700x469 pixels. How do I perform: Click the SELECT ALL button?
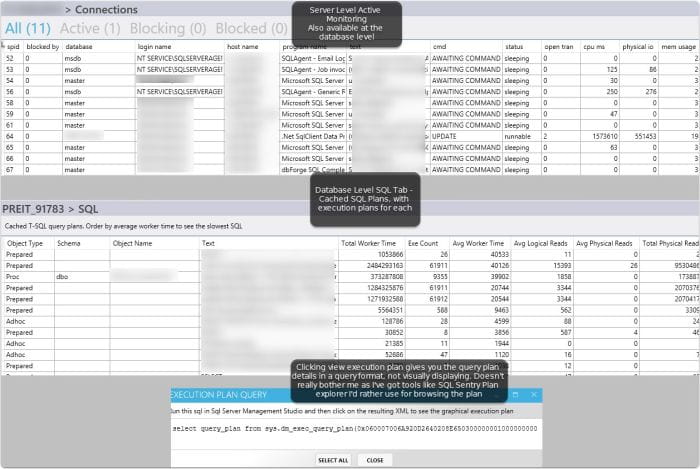[x=333, y=460]
